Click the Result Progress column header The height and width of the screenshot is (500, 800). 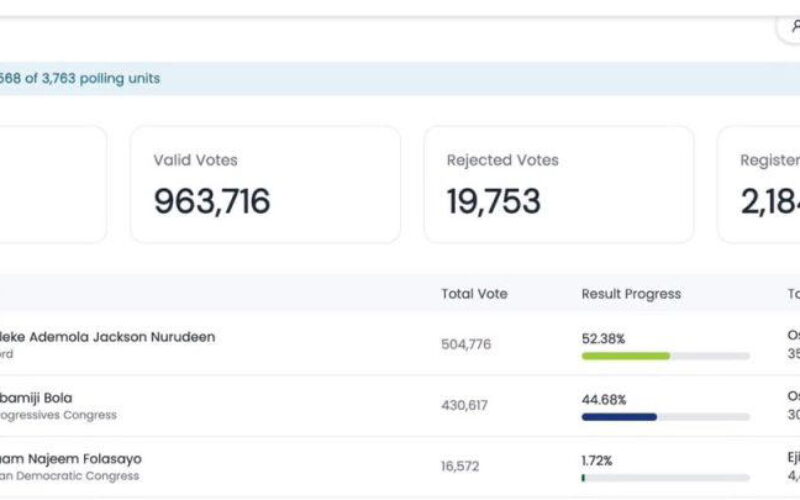click(x=631, y=294)
